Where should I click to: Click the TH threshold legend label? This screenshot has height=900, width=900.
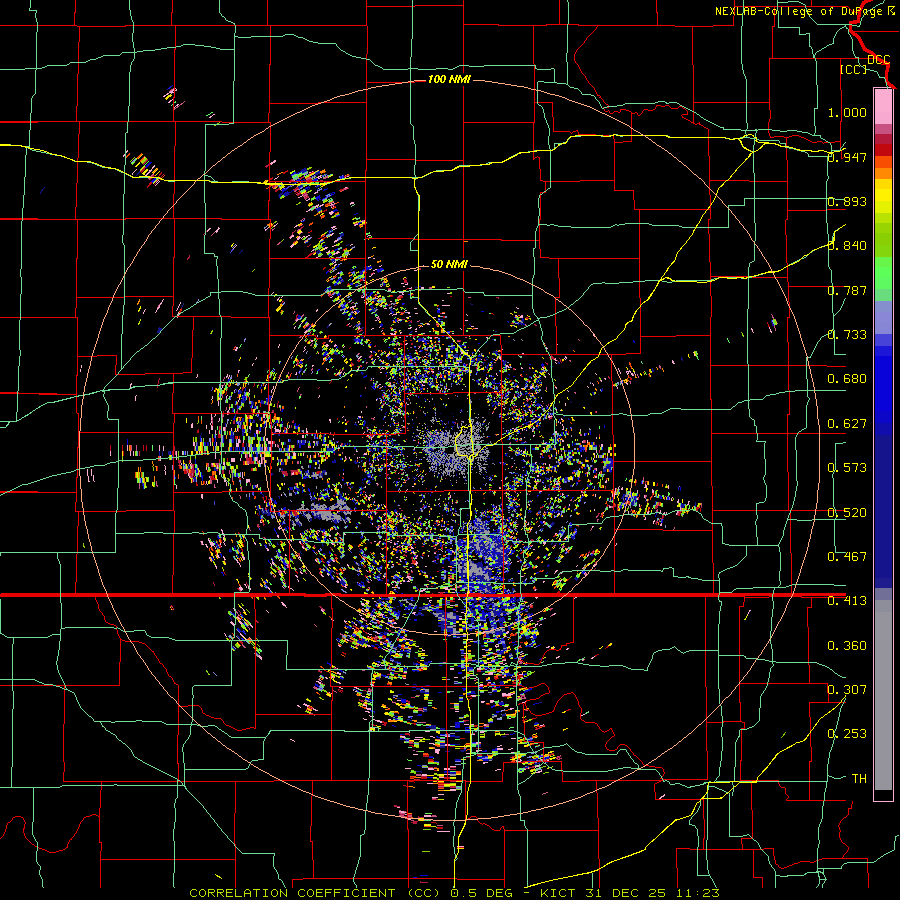point(859,779)
